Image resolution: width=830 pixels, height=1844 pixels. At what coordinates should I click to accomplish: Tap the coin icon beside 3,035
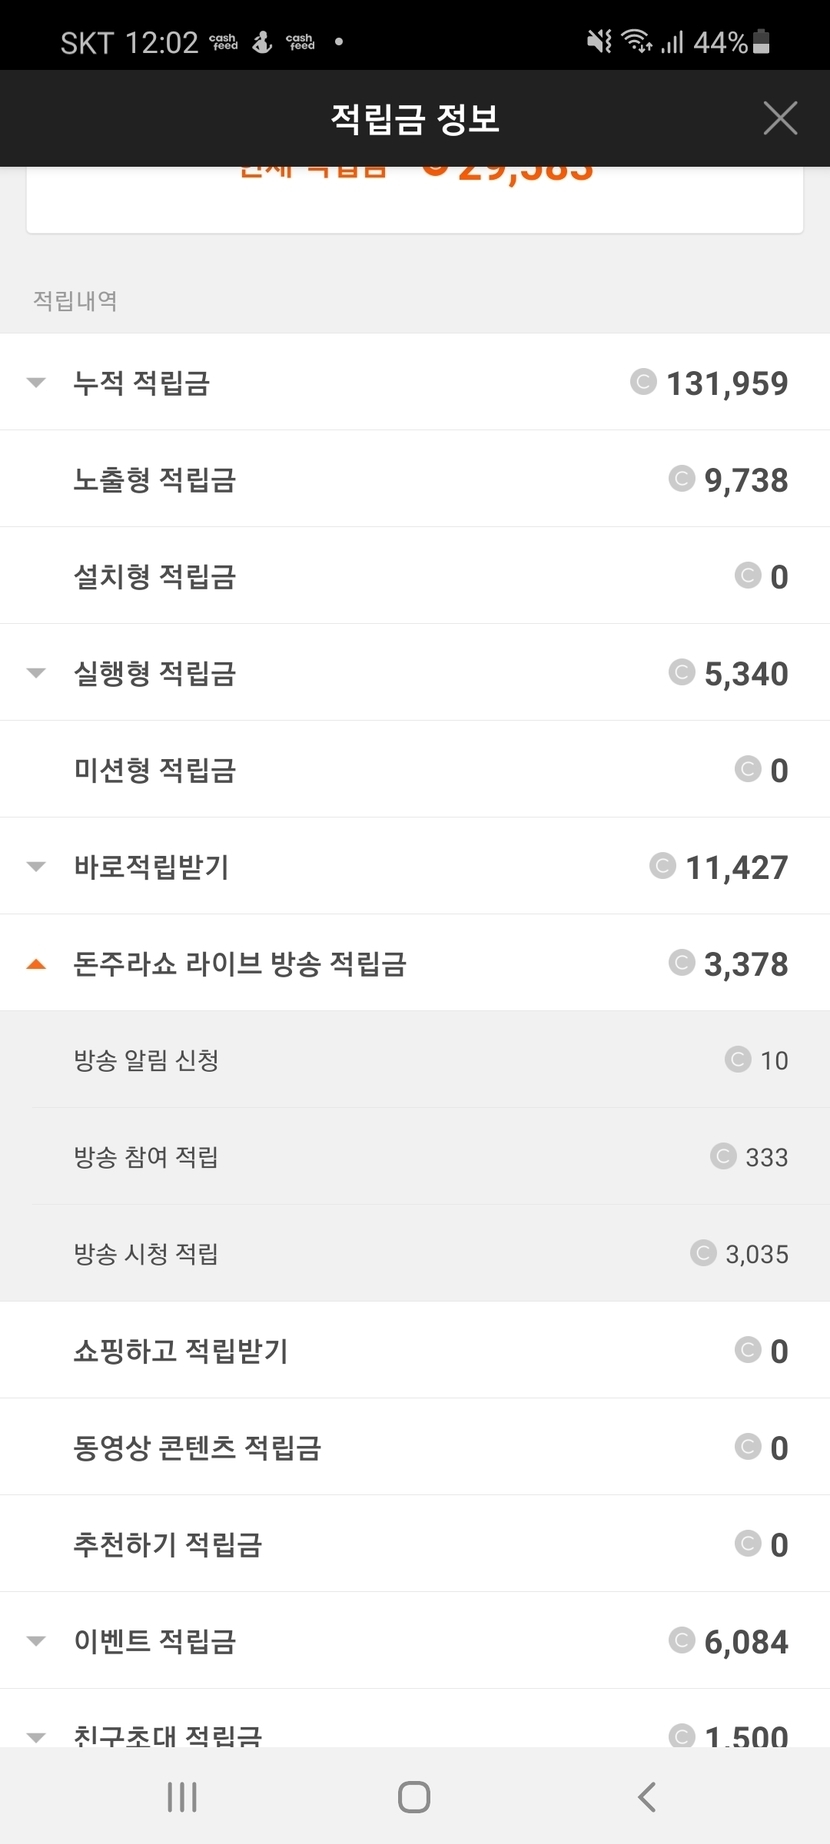point(703,1253)
